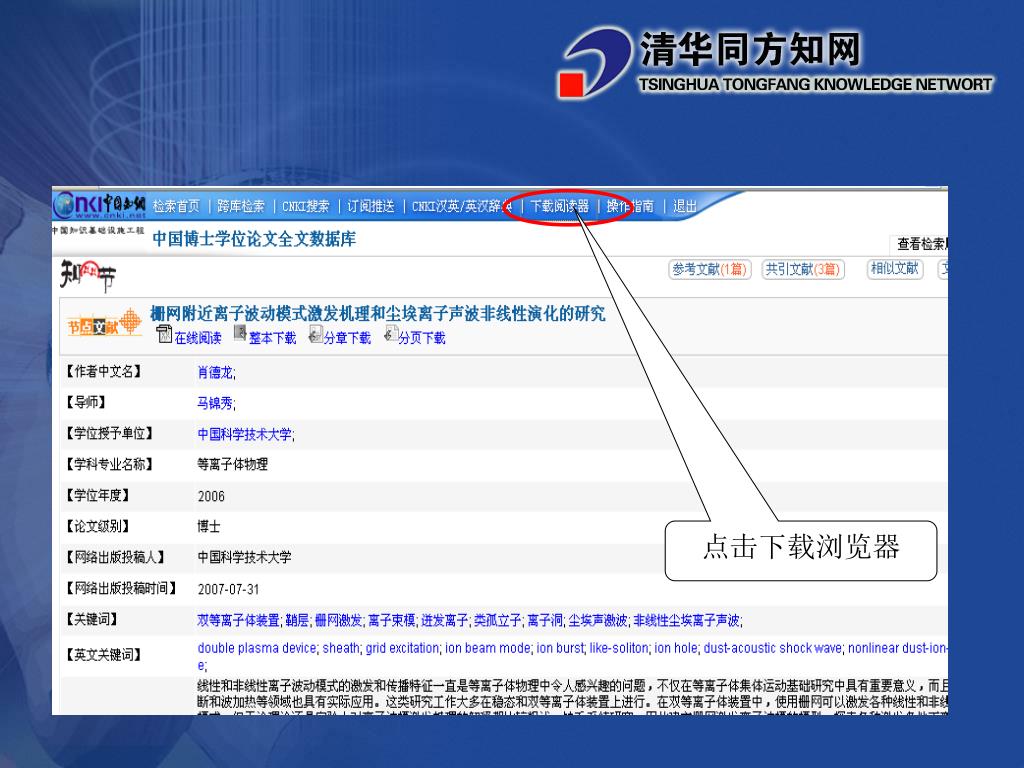Click the keyword 尘埃声激波
This screenshot has width=1024, height=768.
pos(598,620)
